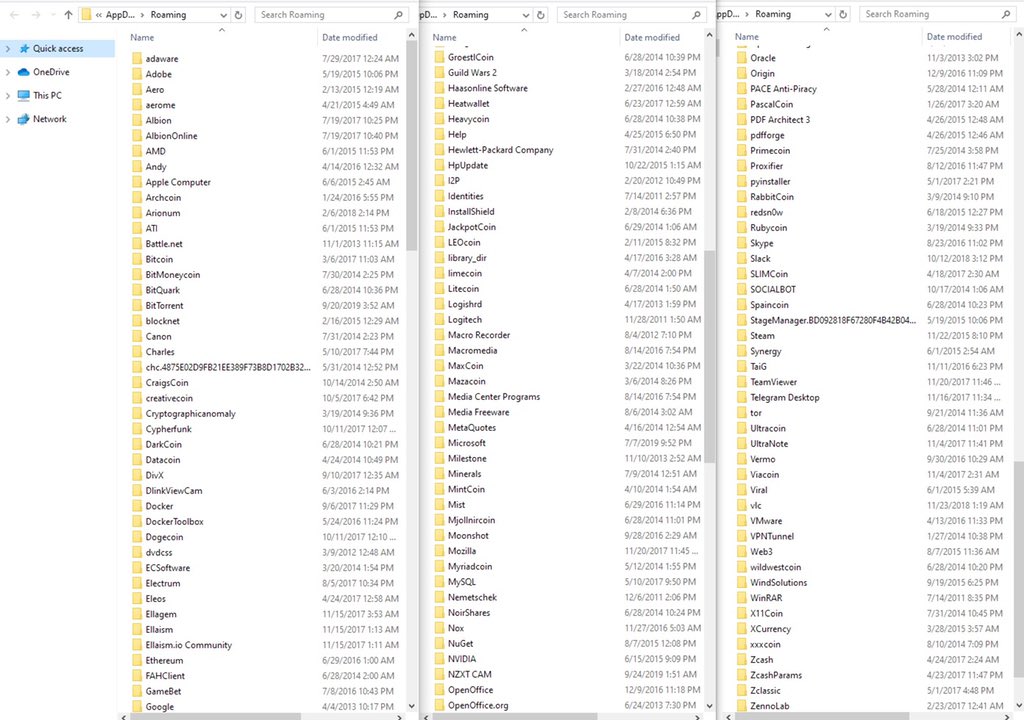
Task: Select the Litecoin folder icon
Action: (439, 288)
